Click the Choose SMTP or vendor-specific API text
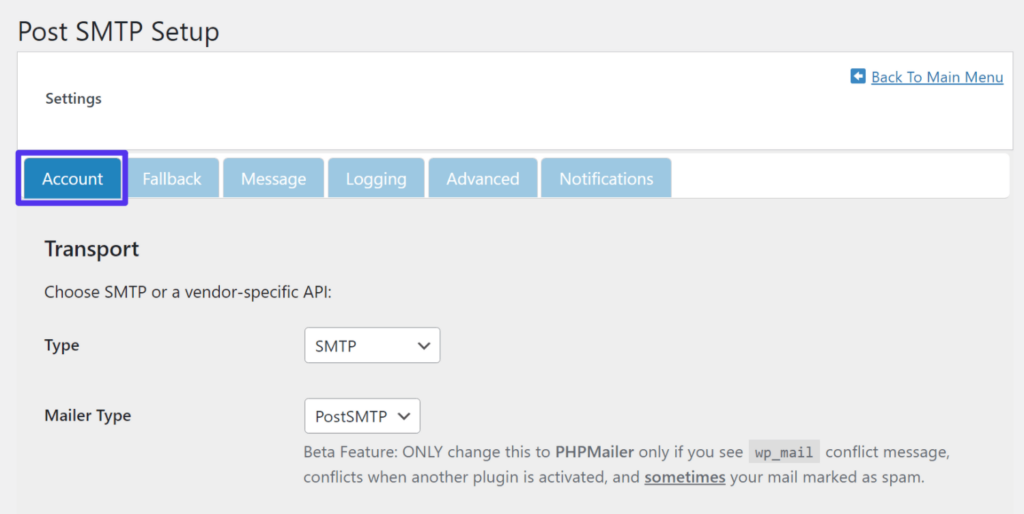Screen dimensions: 1024x514 [188, 293]
